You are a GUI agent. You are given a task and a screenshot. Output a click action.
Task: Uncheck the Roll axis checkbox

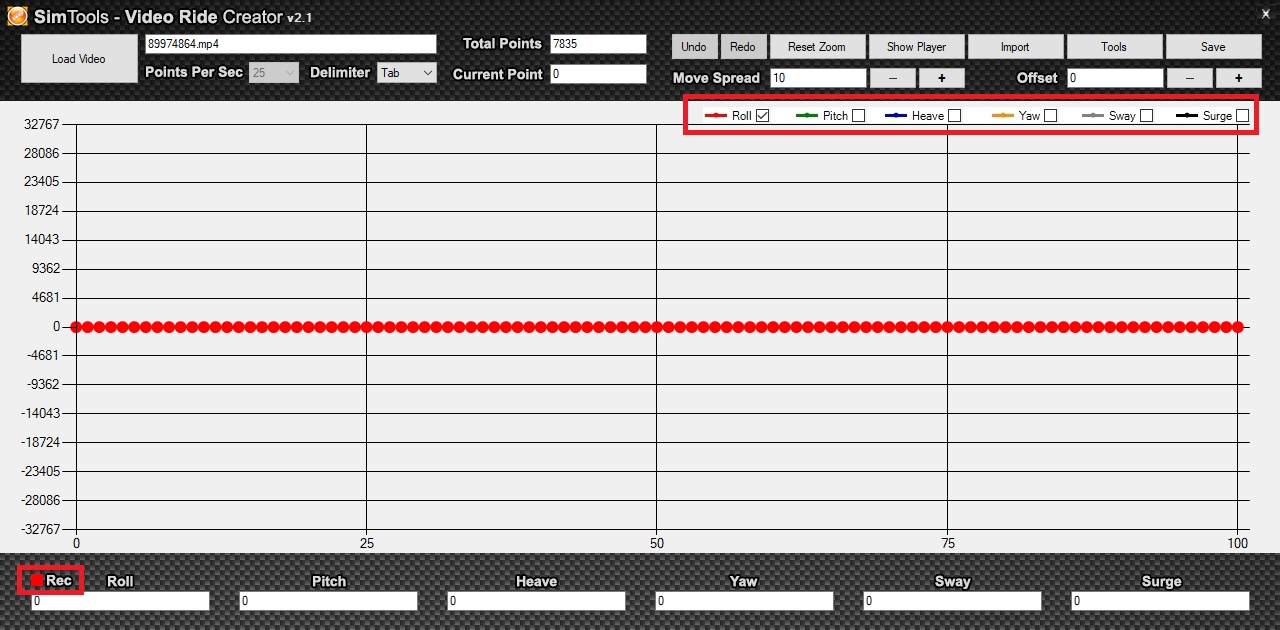[763, 116]
